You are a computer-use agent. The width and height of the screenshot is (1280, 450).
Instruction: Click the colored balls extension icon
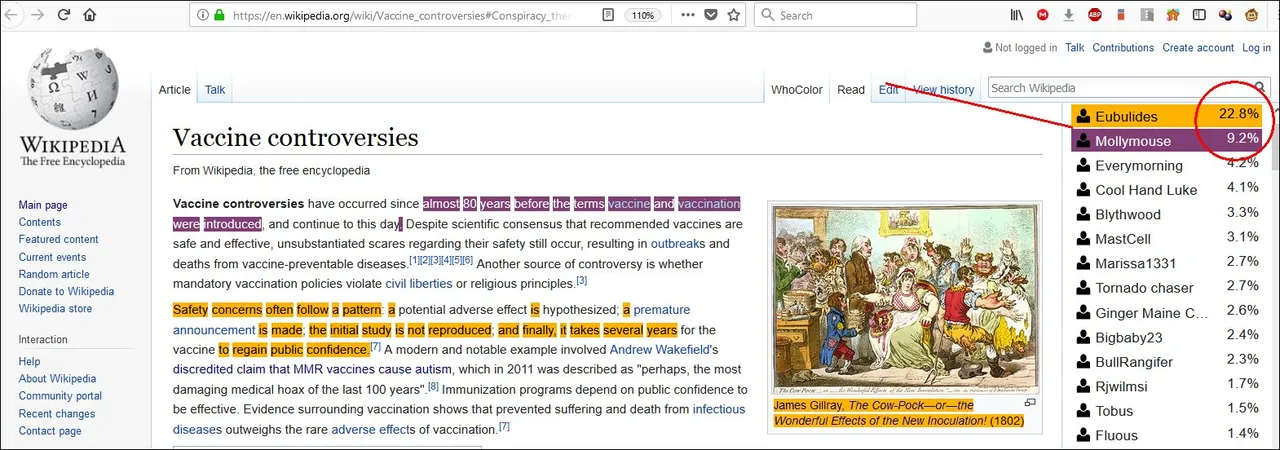pos(1225,15)
